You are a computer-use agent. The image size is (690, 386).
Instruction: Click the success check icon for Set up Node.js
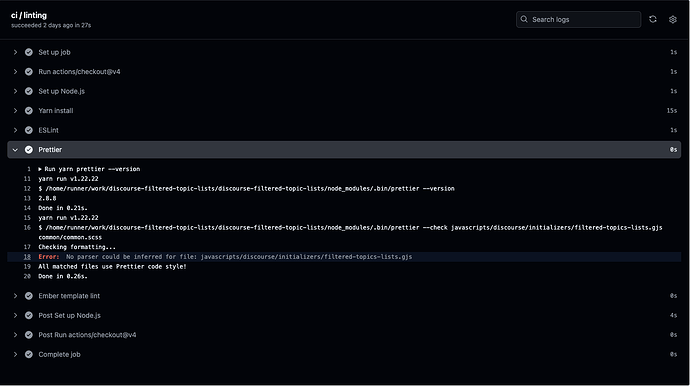tap(29, 91)
